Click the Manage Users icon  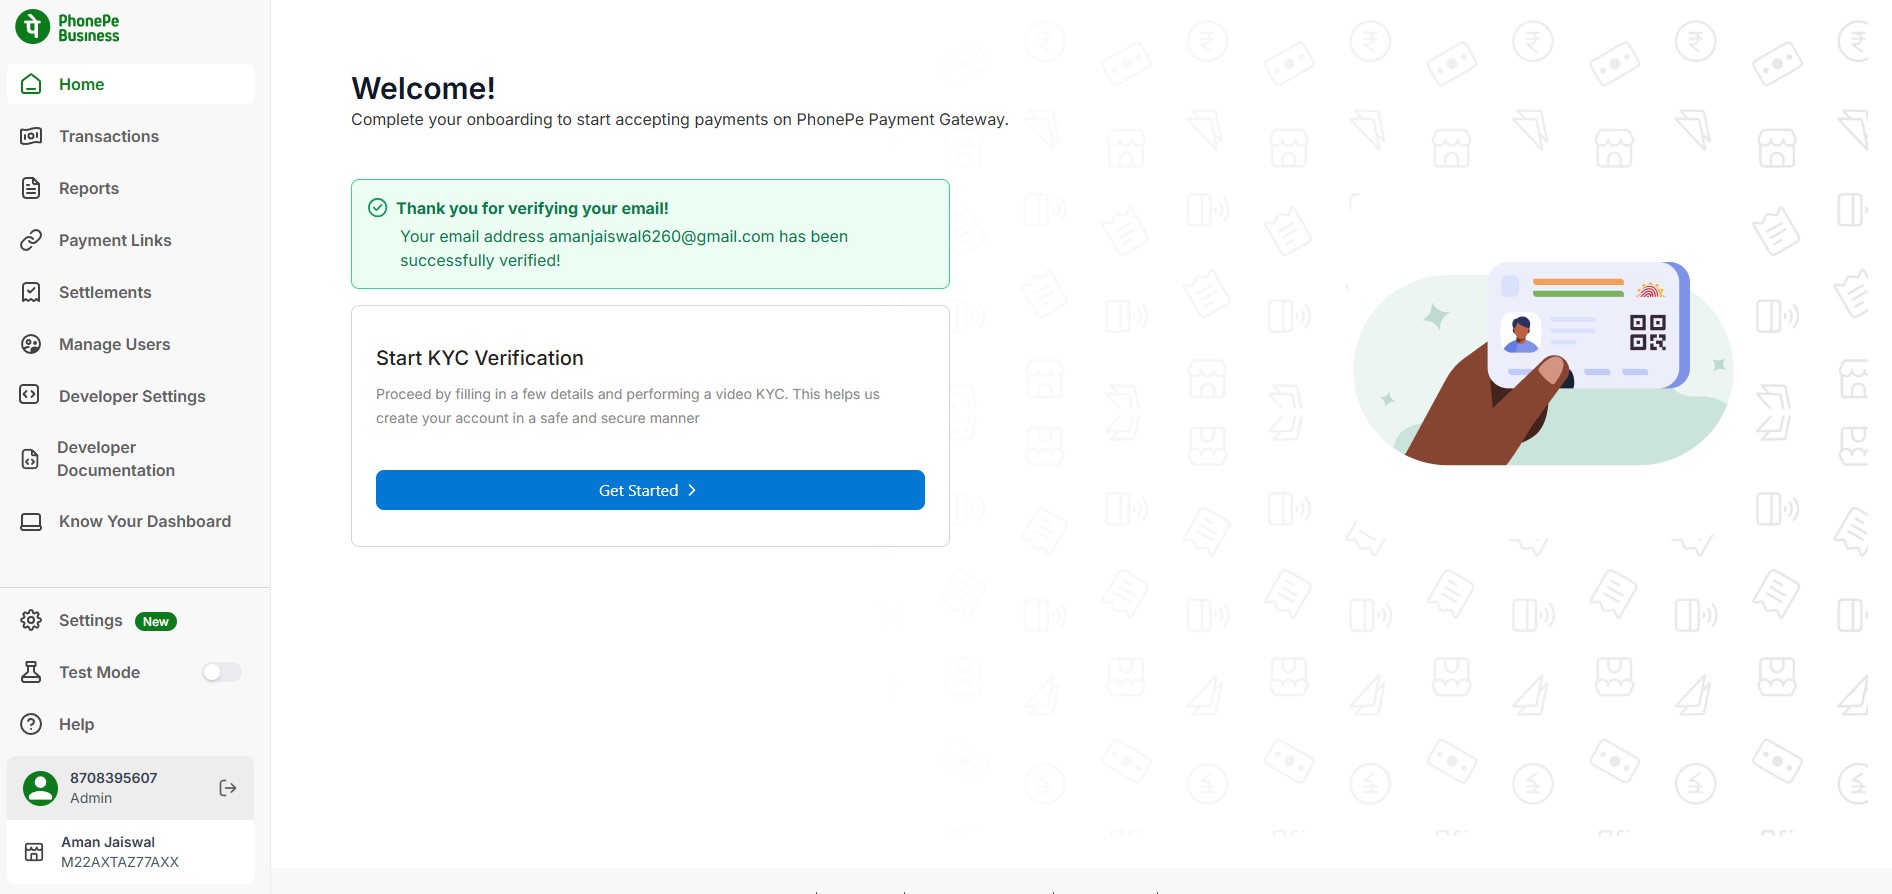point(32,344)
